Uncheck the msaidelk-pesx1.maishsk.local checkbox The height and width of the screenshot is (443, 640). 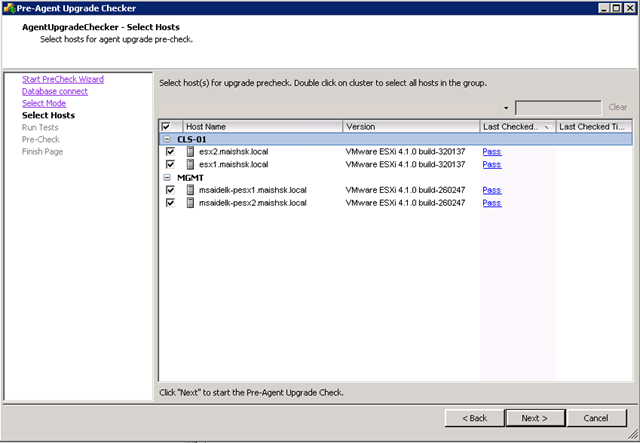pos(170,190)
